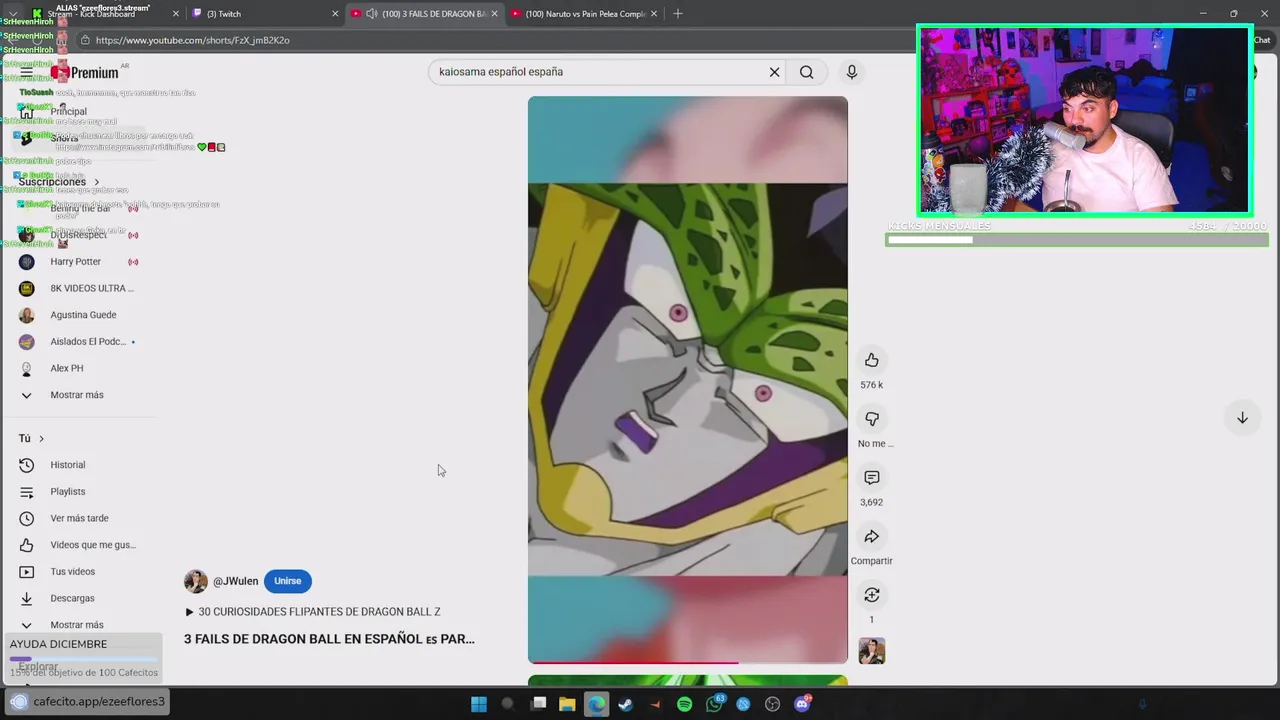The width and height of the screenshot is (1280, 720).
Task: Tap the Remix icon
Action: [872, 595]
